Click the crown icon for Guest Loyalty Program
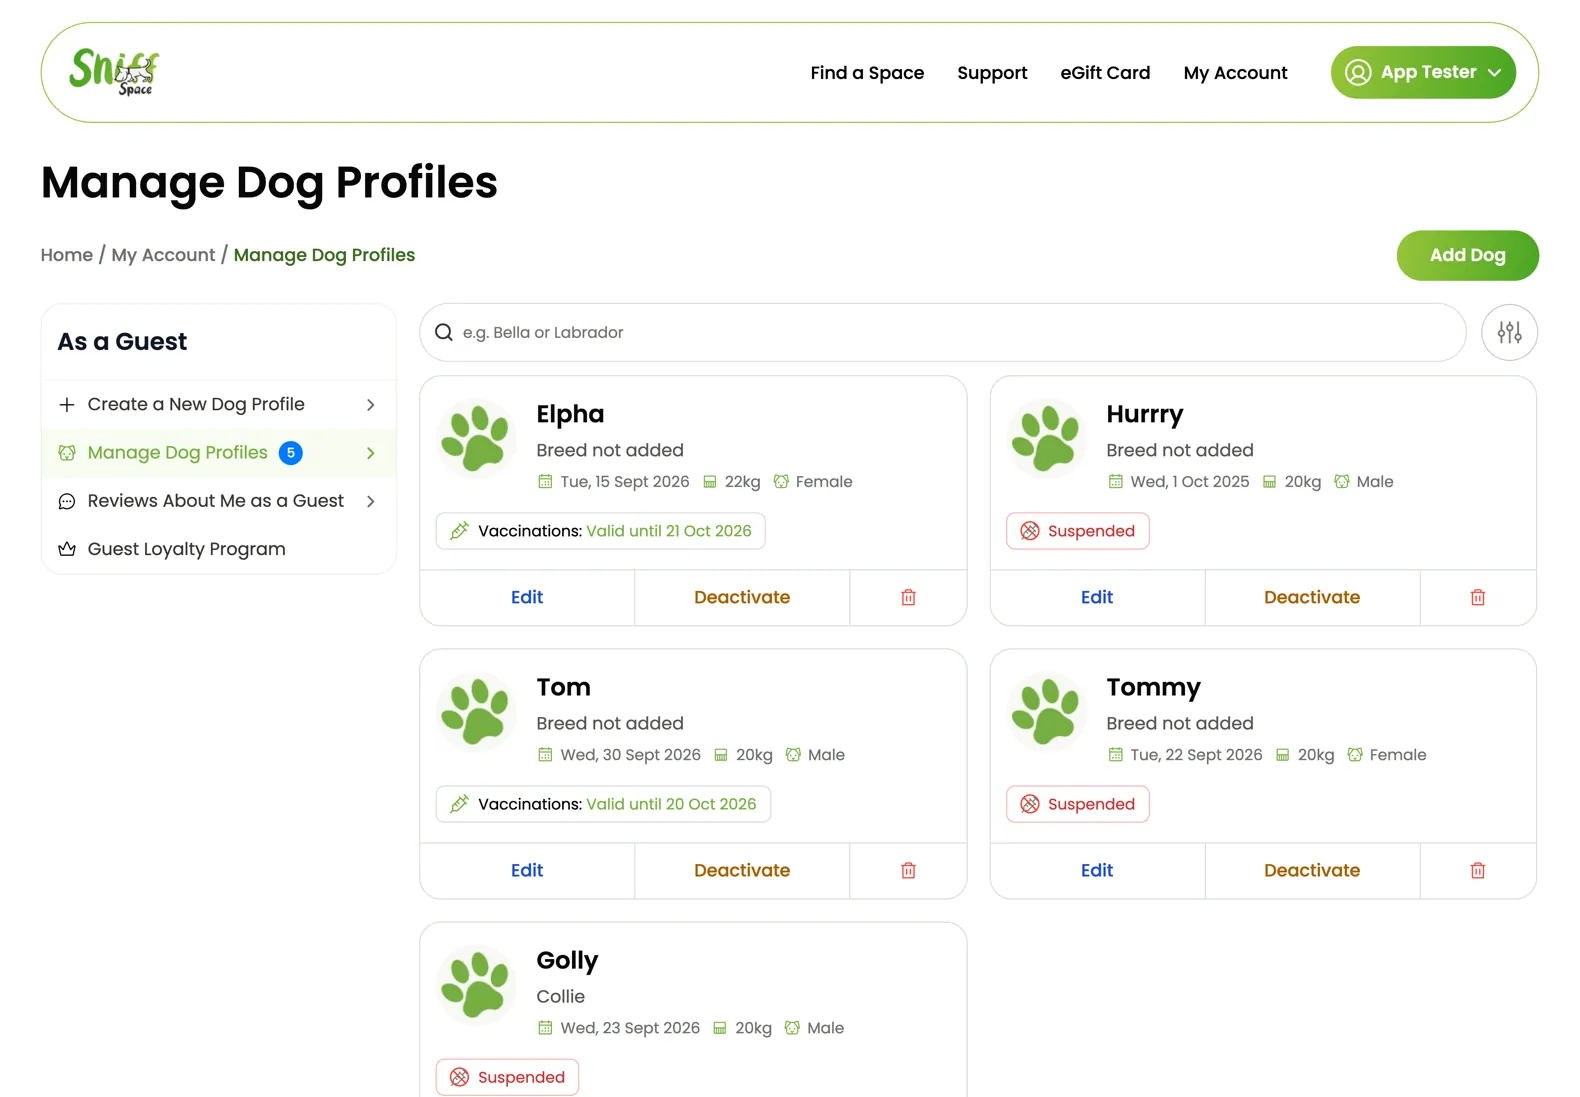1580x1097 pixels. pyautogui.click(x=67, y=549)
